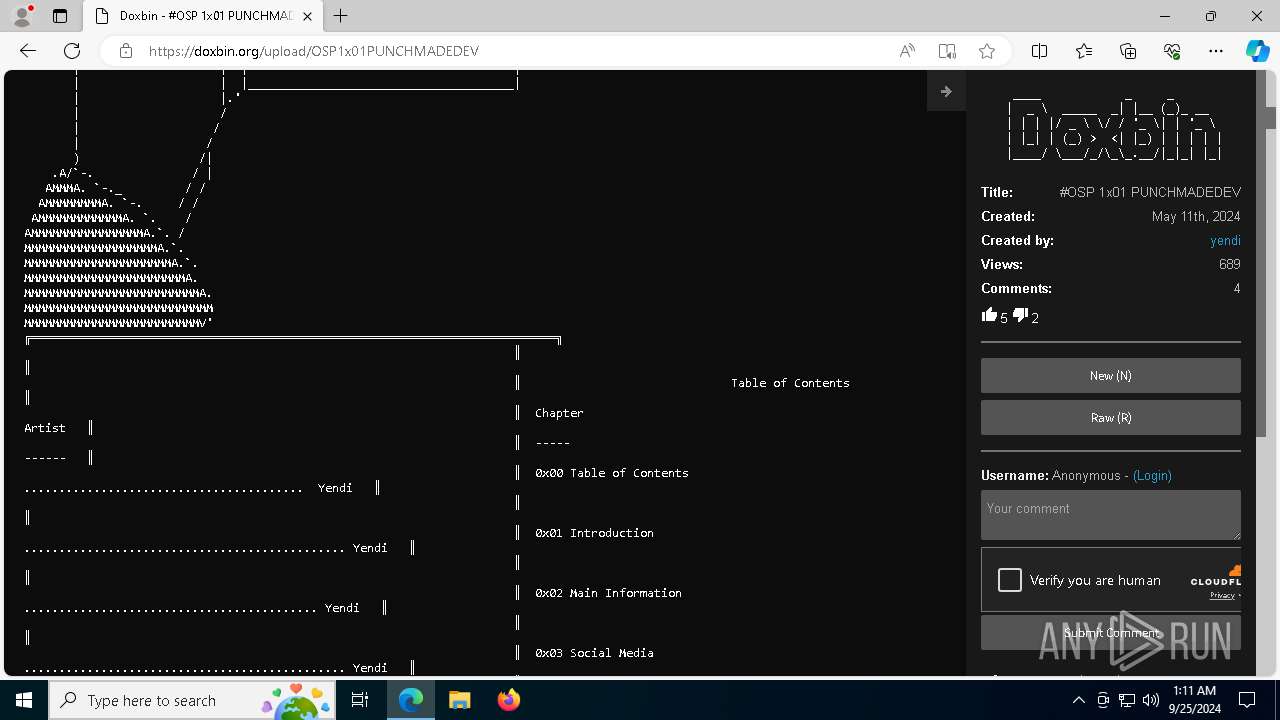Viewport: 1280px width, 720px height.
Task: Open the Copilot sidebar
Action: (x=1257, y=51)
